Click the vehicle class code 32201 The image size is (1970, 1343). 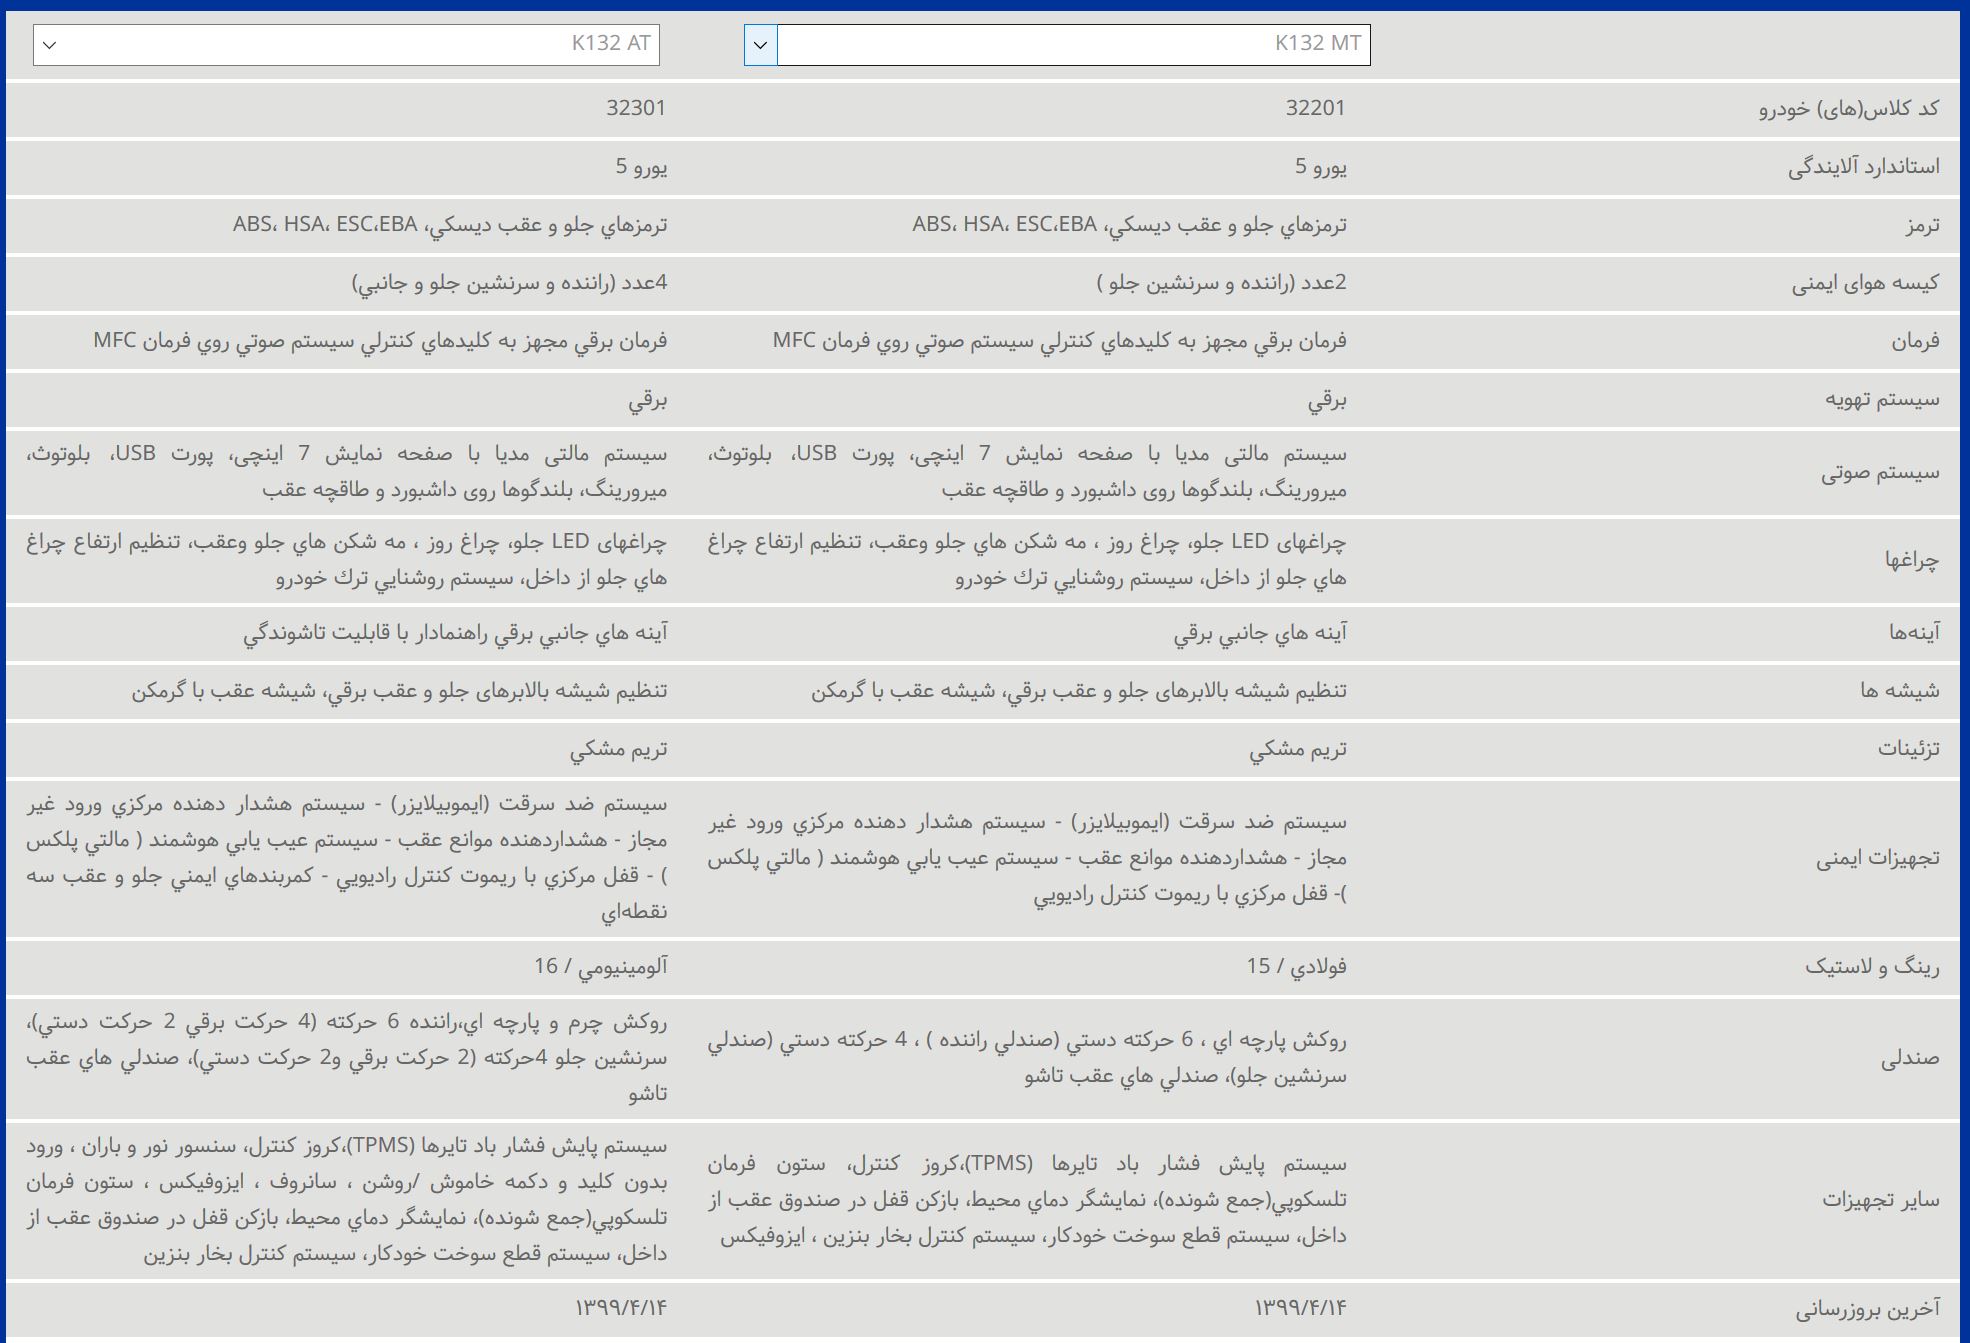click(1315, 108)
